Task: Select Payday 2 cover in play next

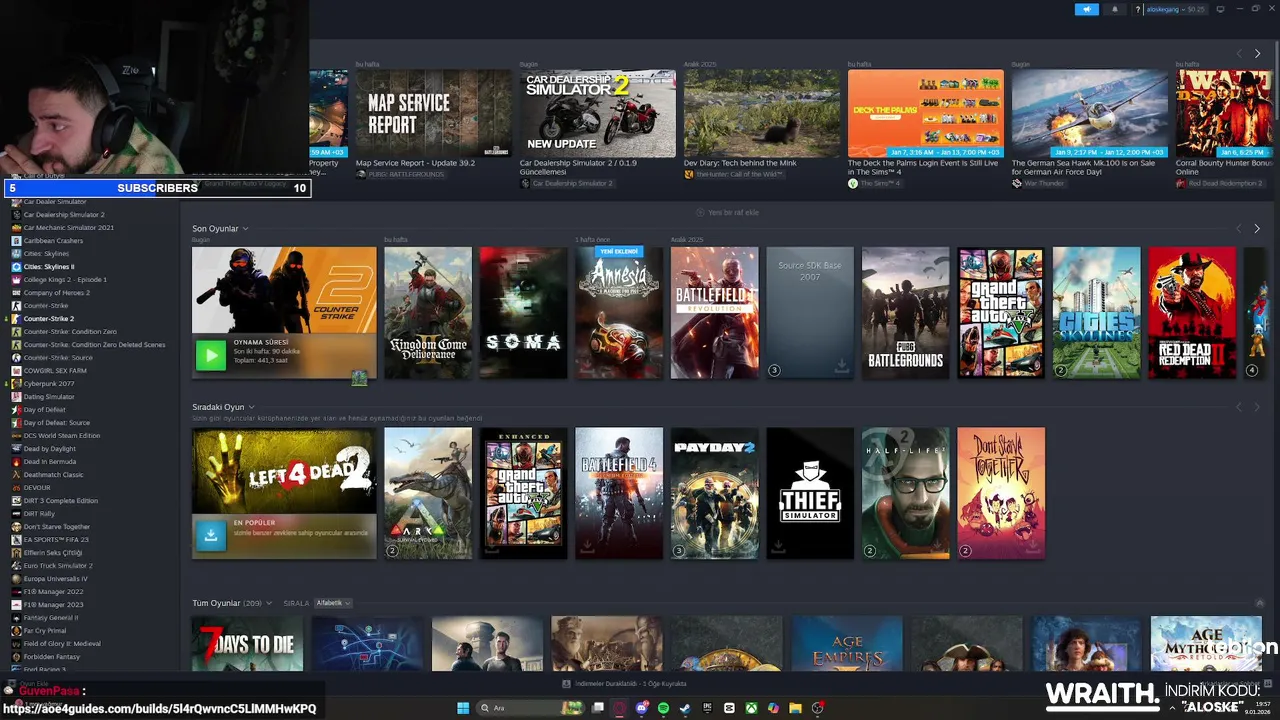Action: 714,493
